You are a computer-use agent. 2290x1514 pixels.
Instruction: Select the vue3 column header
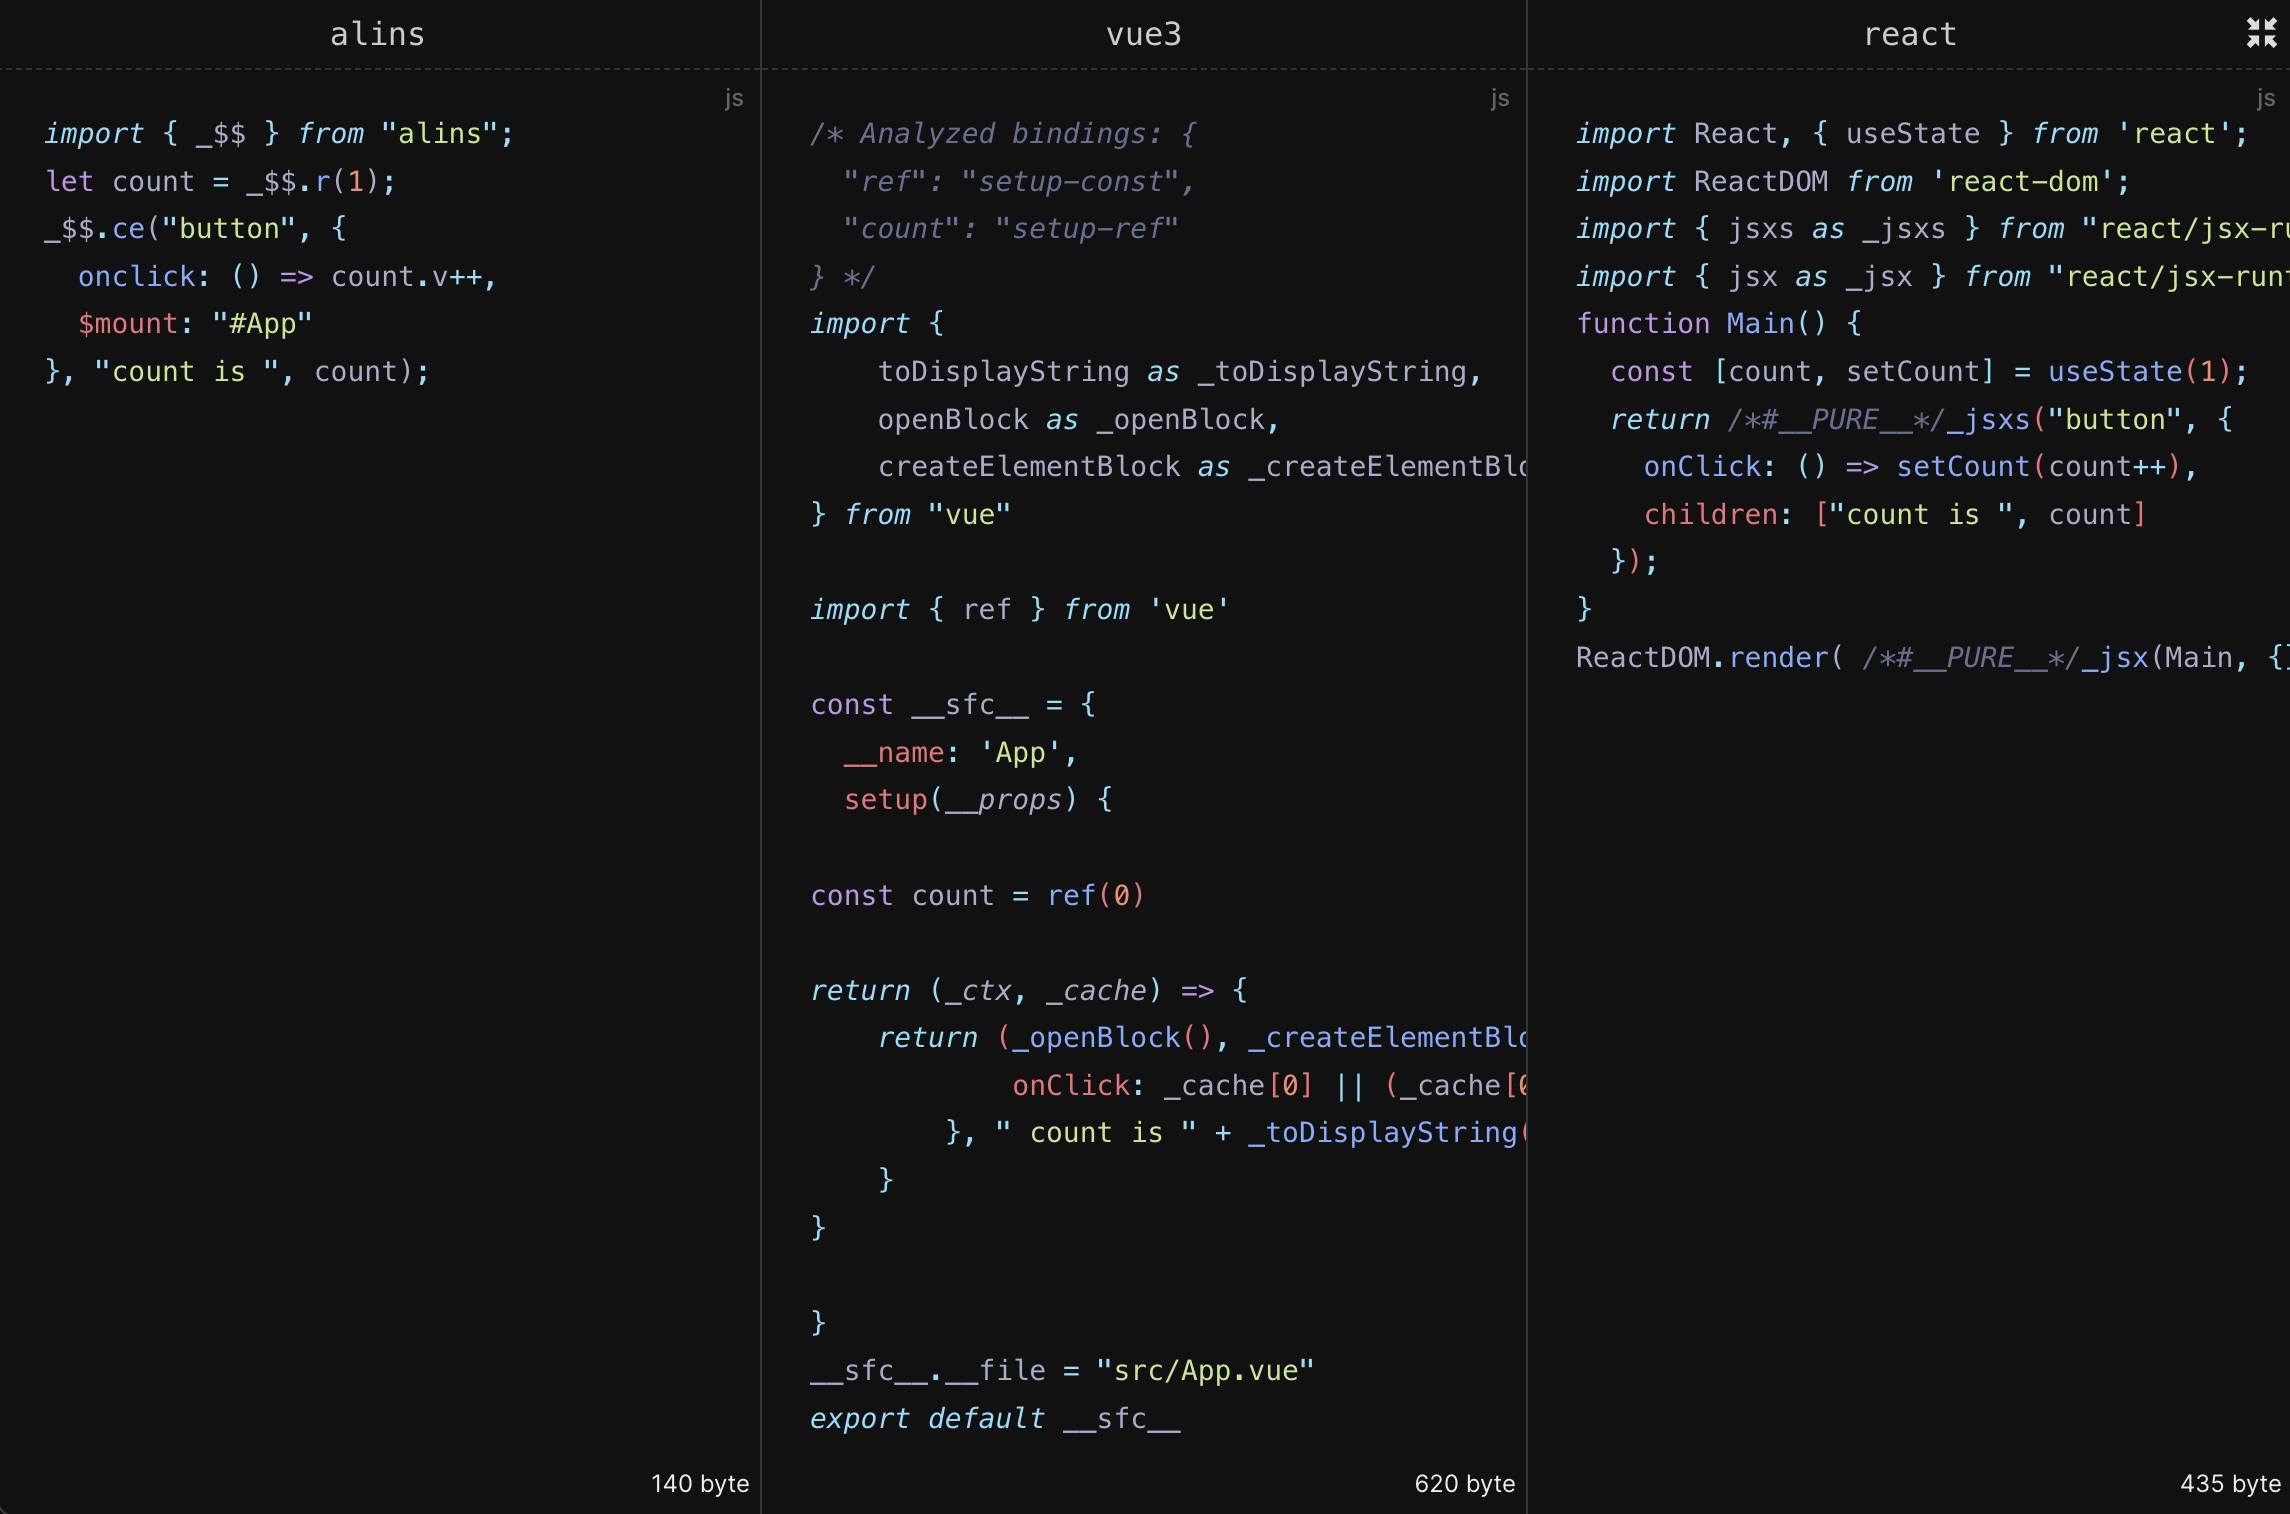point(1143,34)
